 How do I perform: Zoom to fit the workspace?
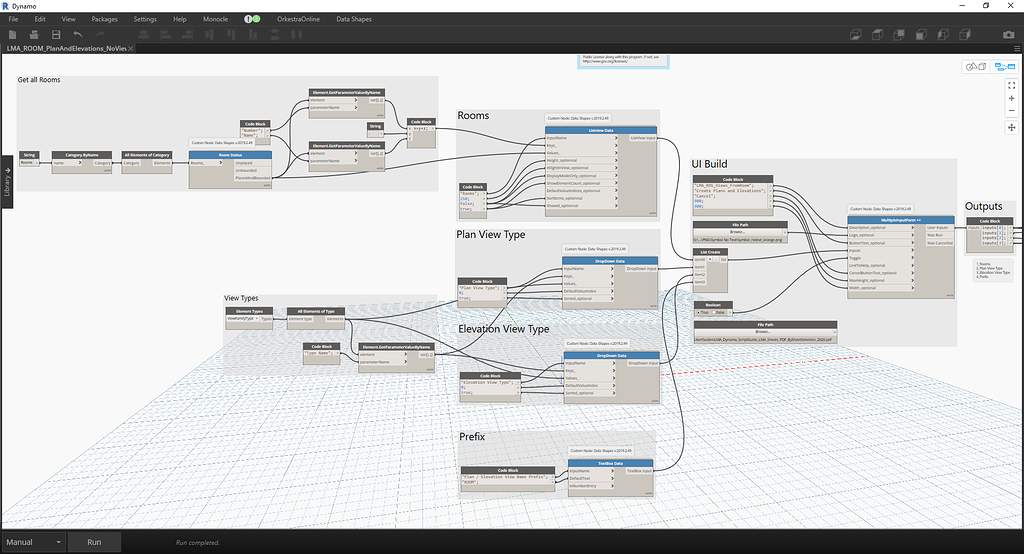pos(1012,85)
